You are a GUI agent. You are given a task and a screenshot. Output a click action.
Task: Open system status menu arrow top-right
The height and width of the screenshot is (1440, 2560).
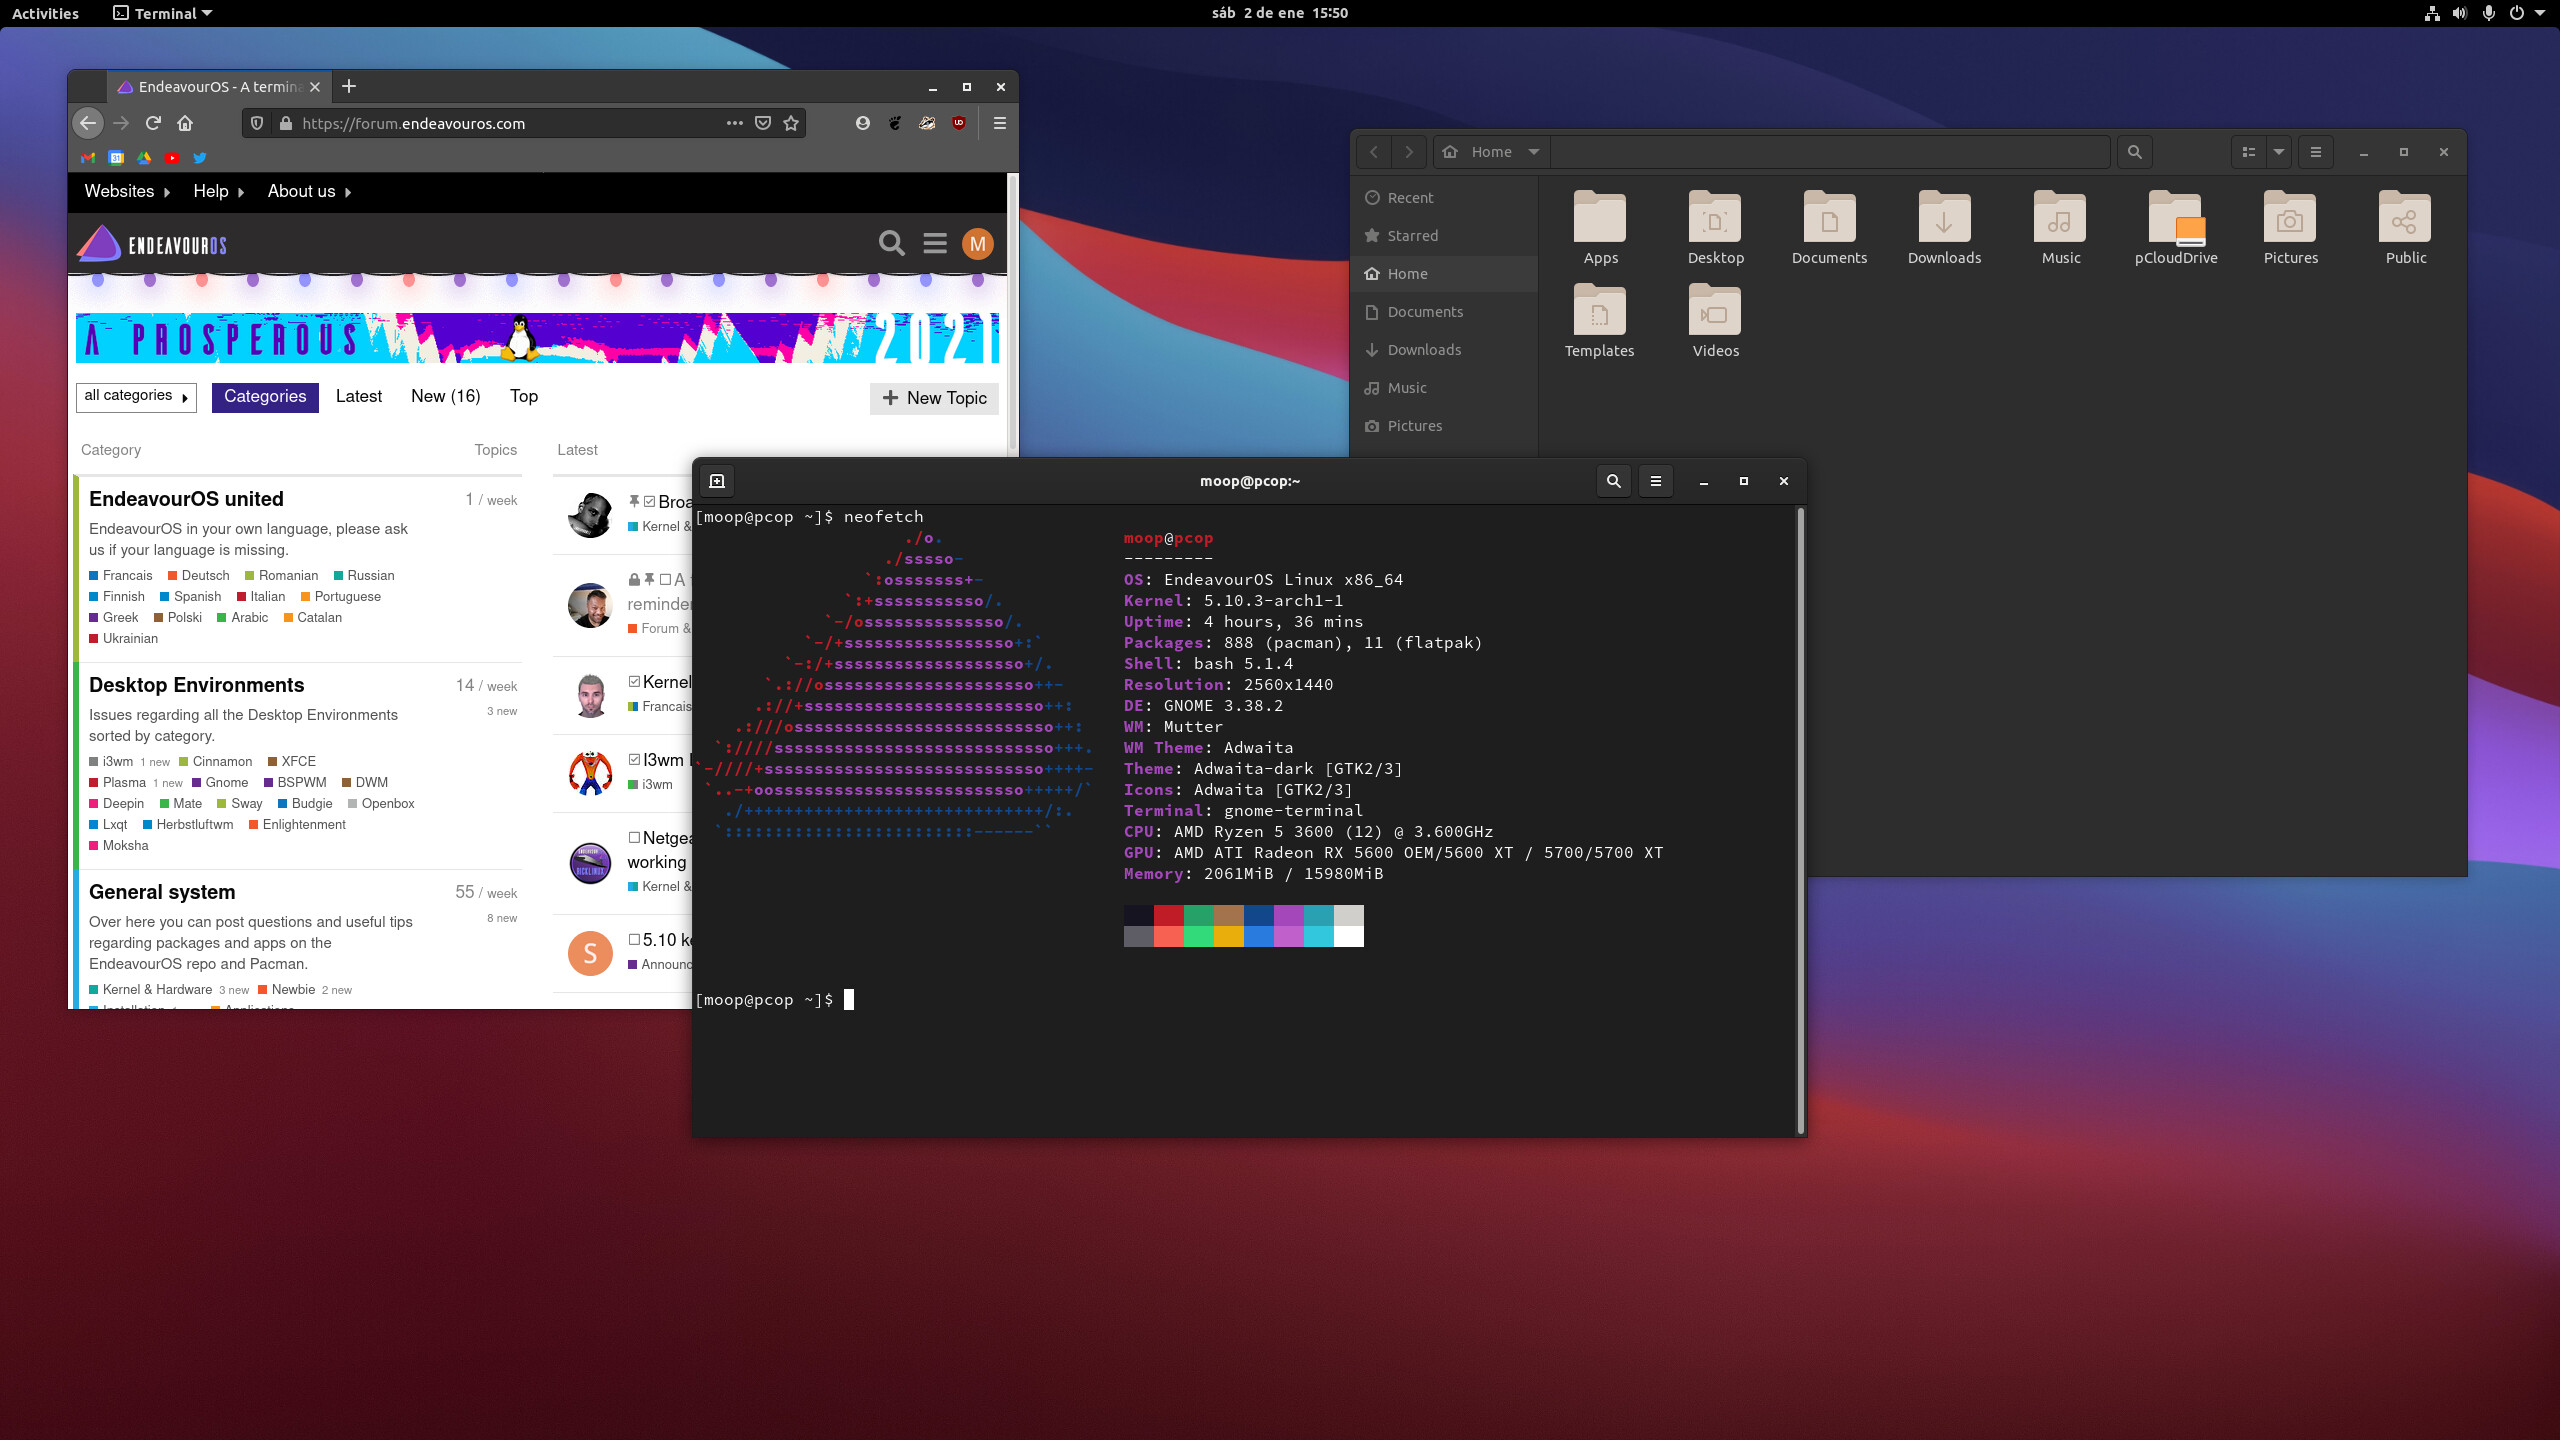(2540, 13)
